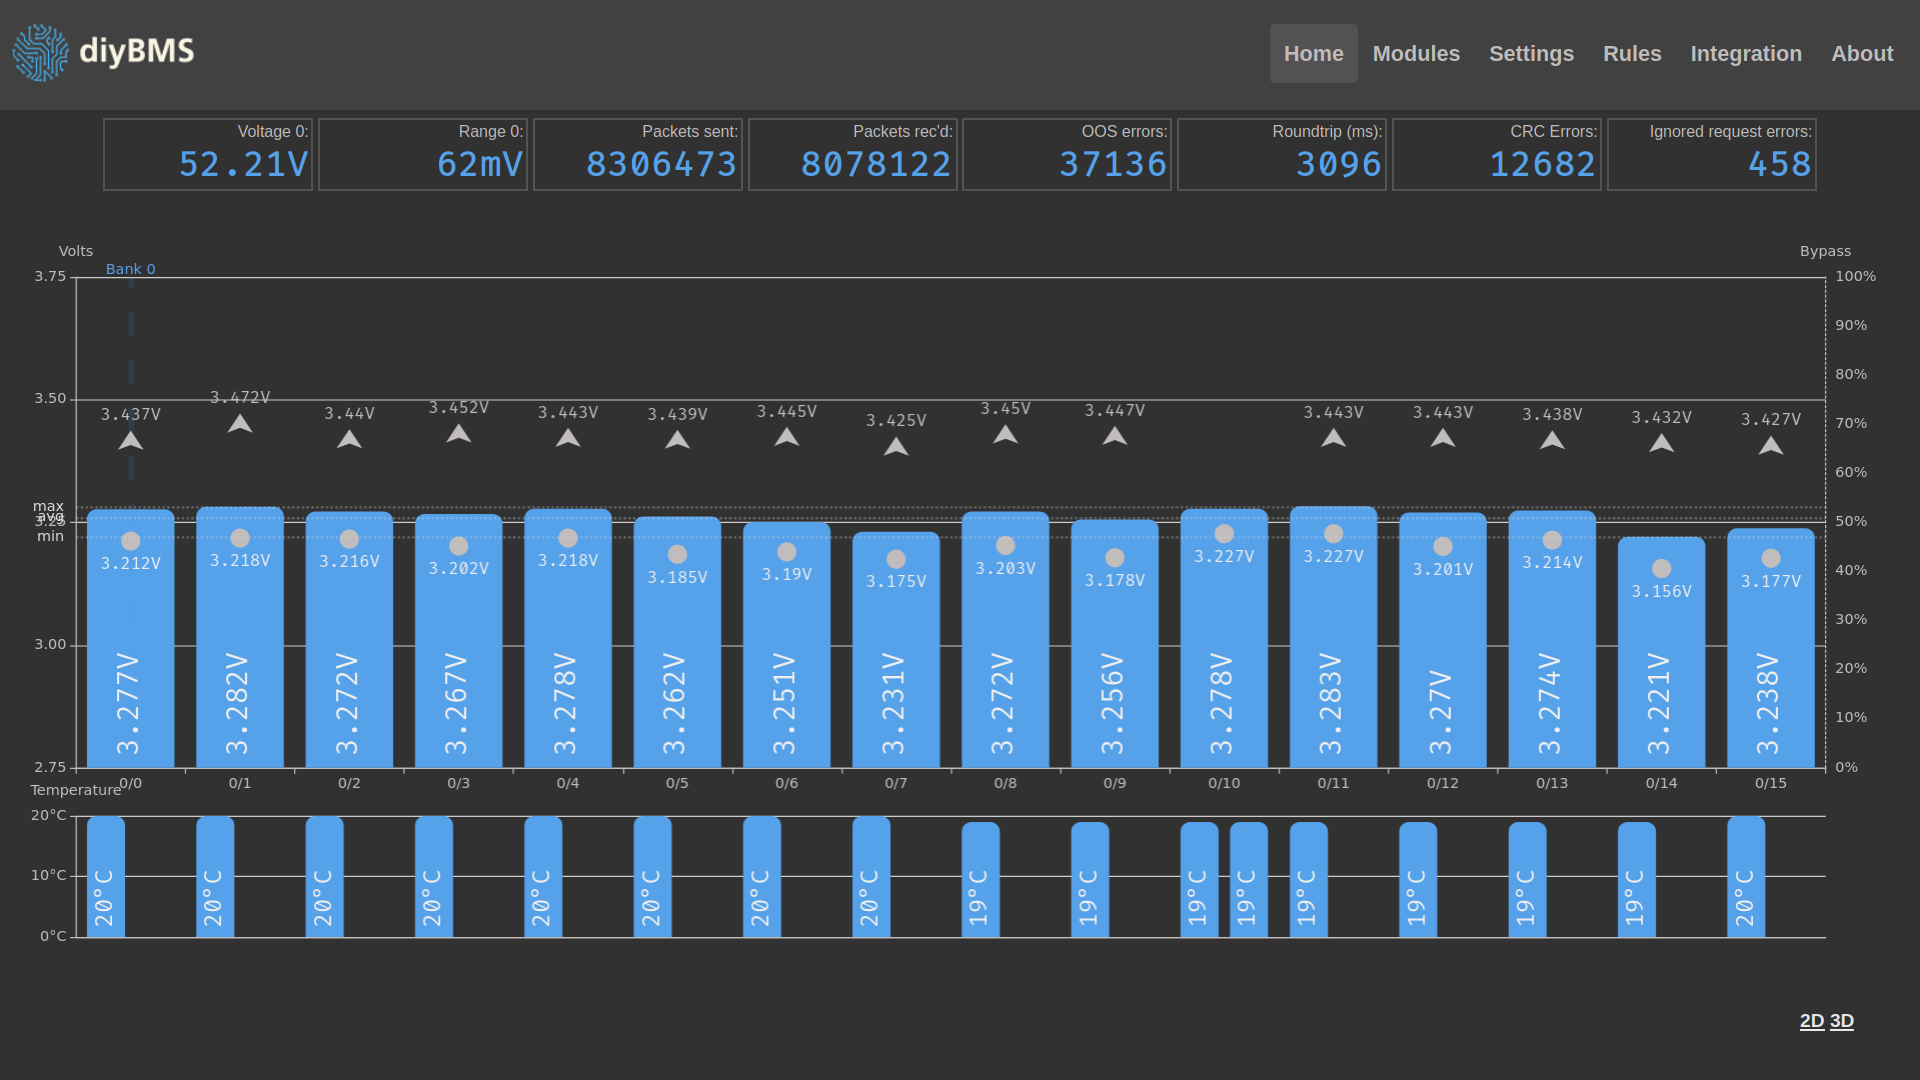Screen dimensions: 1920x1080
Task: Click the 3.425V max voltage arrow marker
Action: click(x=896, y=447)
